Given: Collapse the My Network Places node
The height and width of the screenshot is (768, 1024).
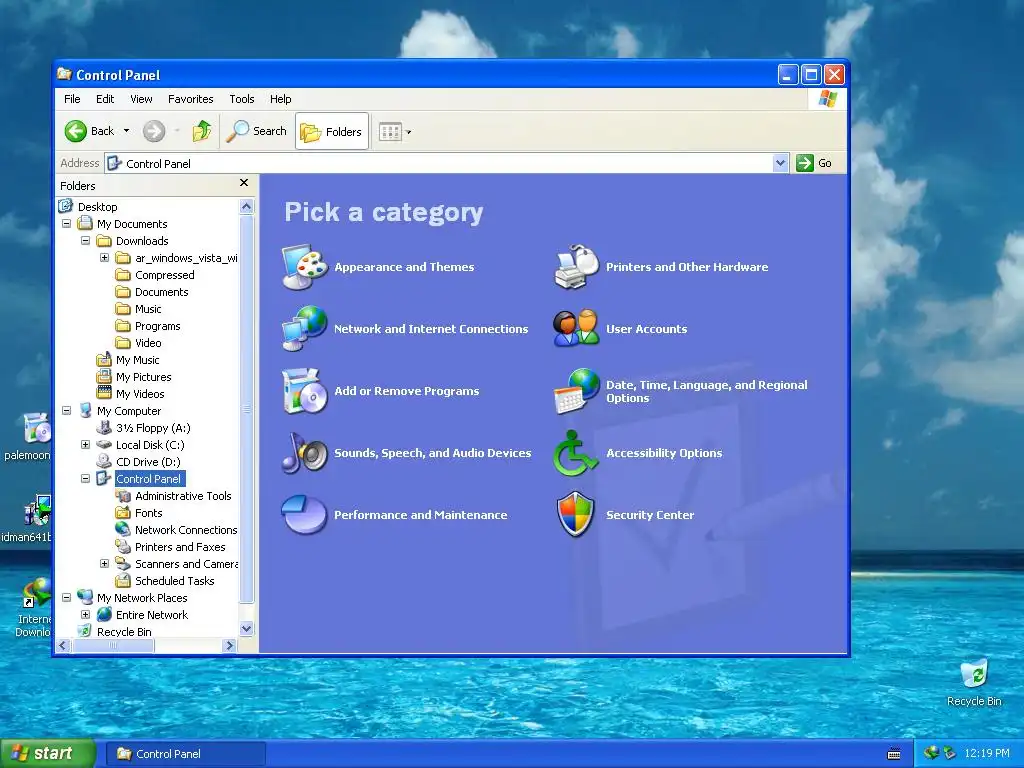Looking at the screenshot, I should 67,597.
